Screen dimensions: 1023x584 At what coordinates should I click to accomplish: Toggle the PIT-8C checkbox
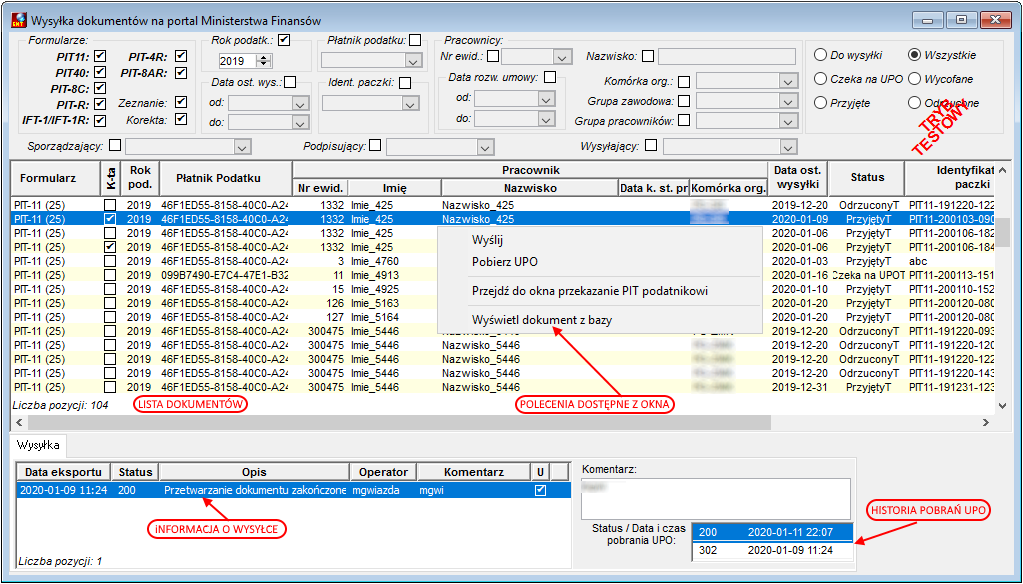[x=100, y=87]
